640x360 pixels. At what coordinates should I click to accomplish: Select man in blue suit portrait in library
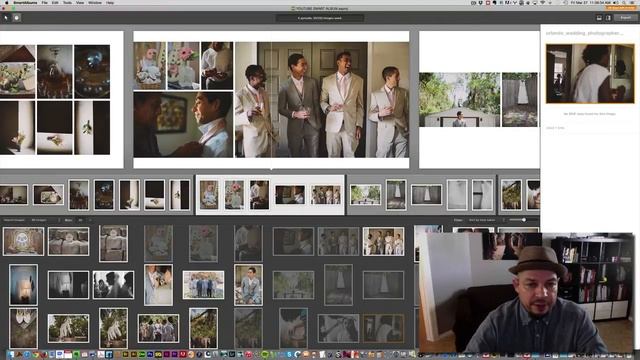248,285
